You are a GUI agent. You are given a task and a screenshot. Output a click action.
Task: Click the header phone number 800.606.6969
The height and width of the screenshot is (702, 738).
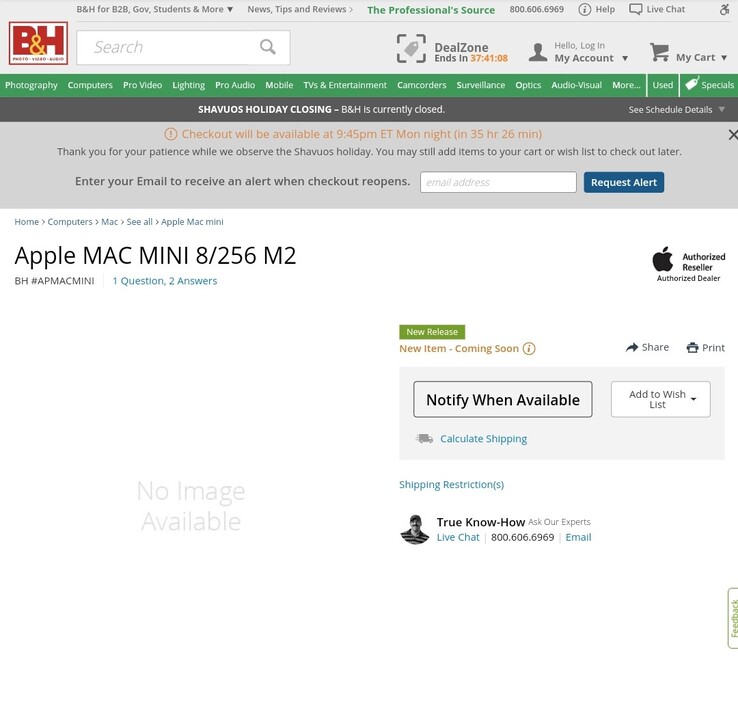tap(536, 9)
